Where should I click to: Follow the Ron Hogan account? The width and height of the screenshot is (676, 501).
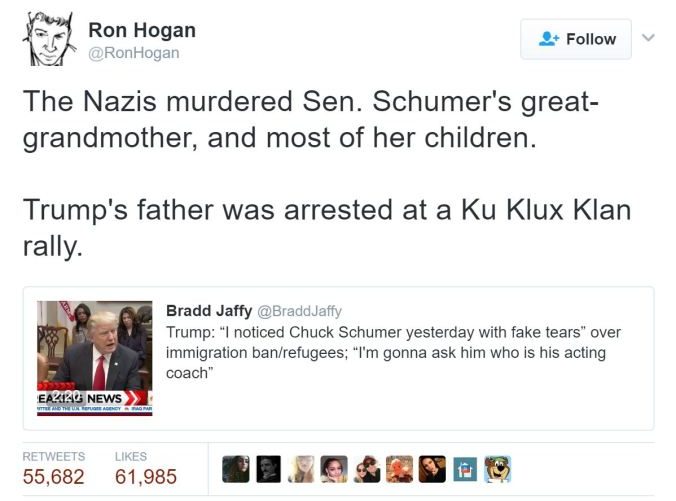coord(576,39)
